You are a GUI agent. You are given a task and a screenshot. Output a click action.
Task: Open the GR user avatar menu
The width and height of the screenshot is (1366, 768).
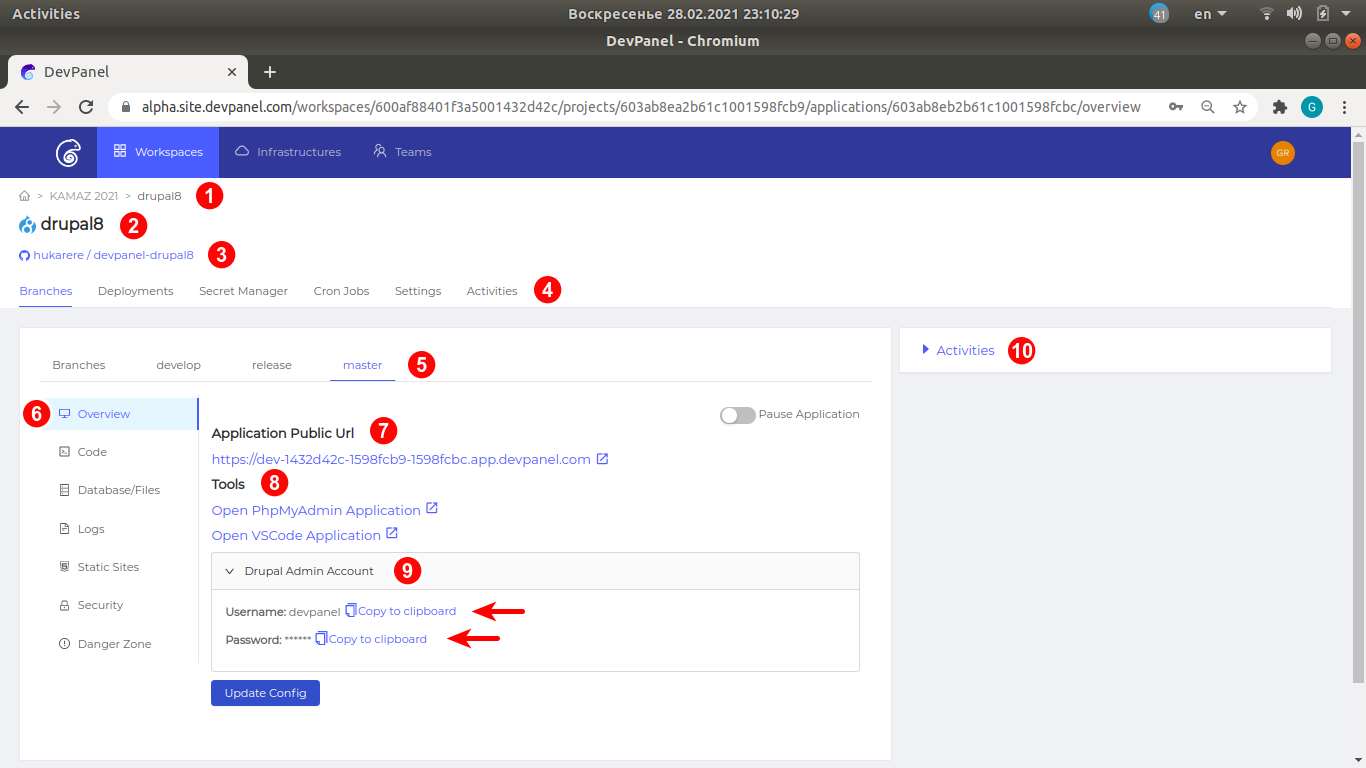coord(1283,152)
